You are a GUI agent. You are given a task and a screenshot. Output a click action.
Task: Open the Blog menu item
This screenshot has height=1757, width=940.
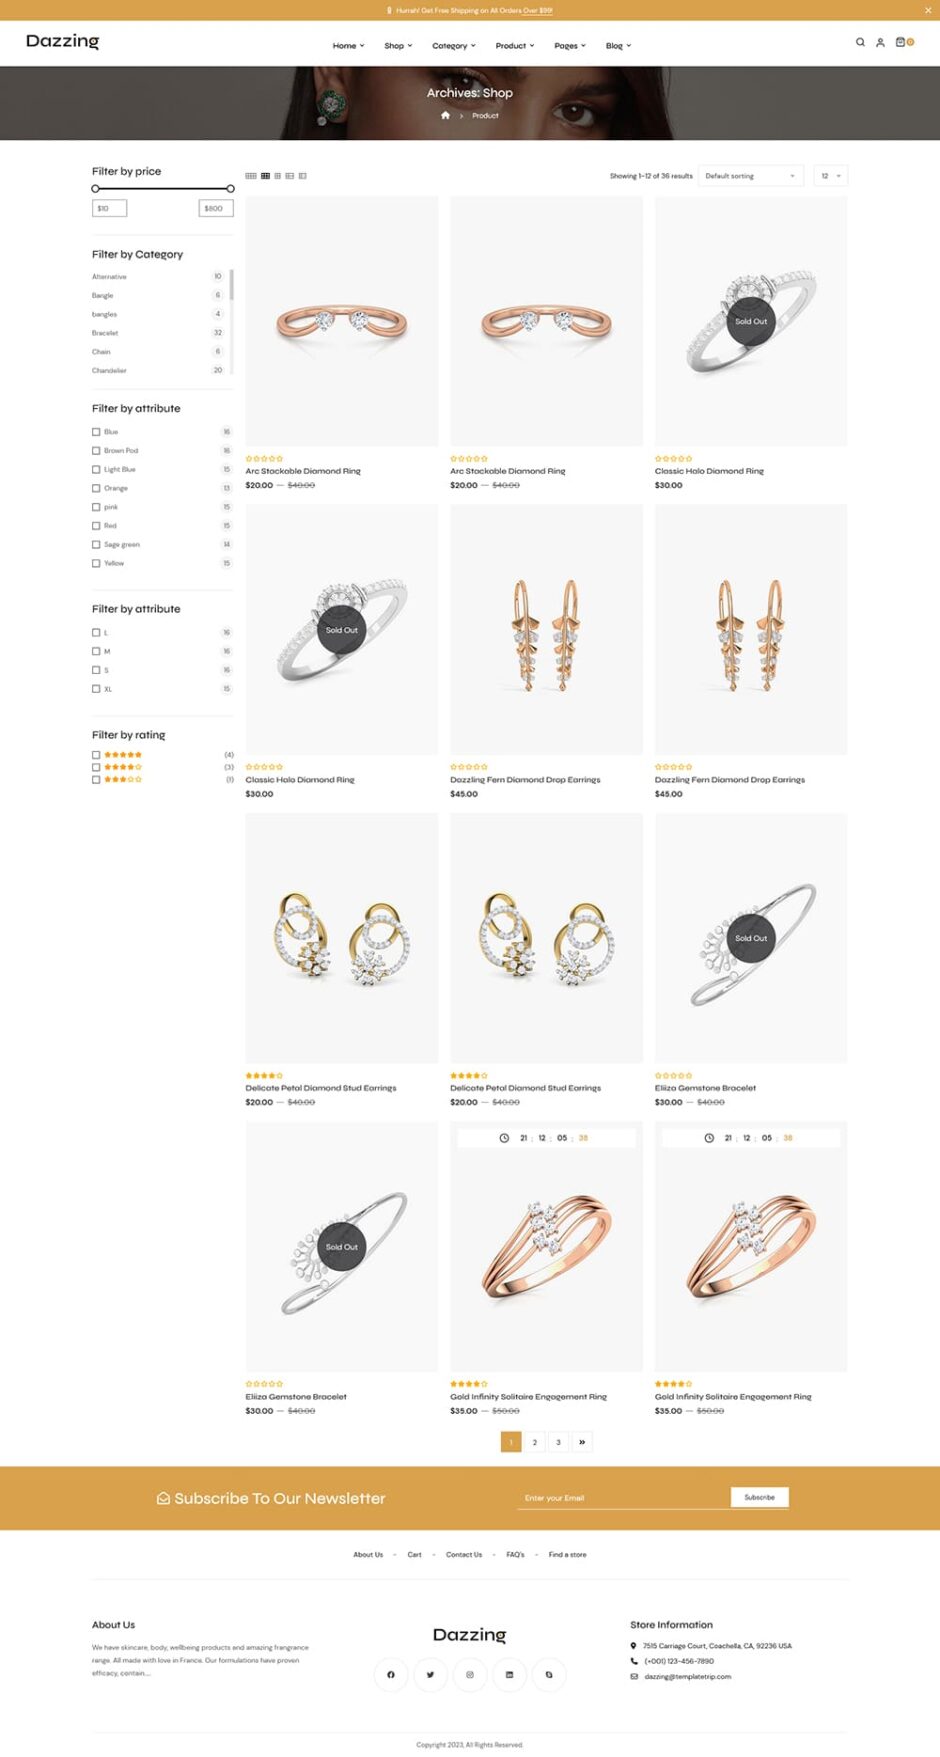click(x=618, y=46)
